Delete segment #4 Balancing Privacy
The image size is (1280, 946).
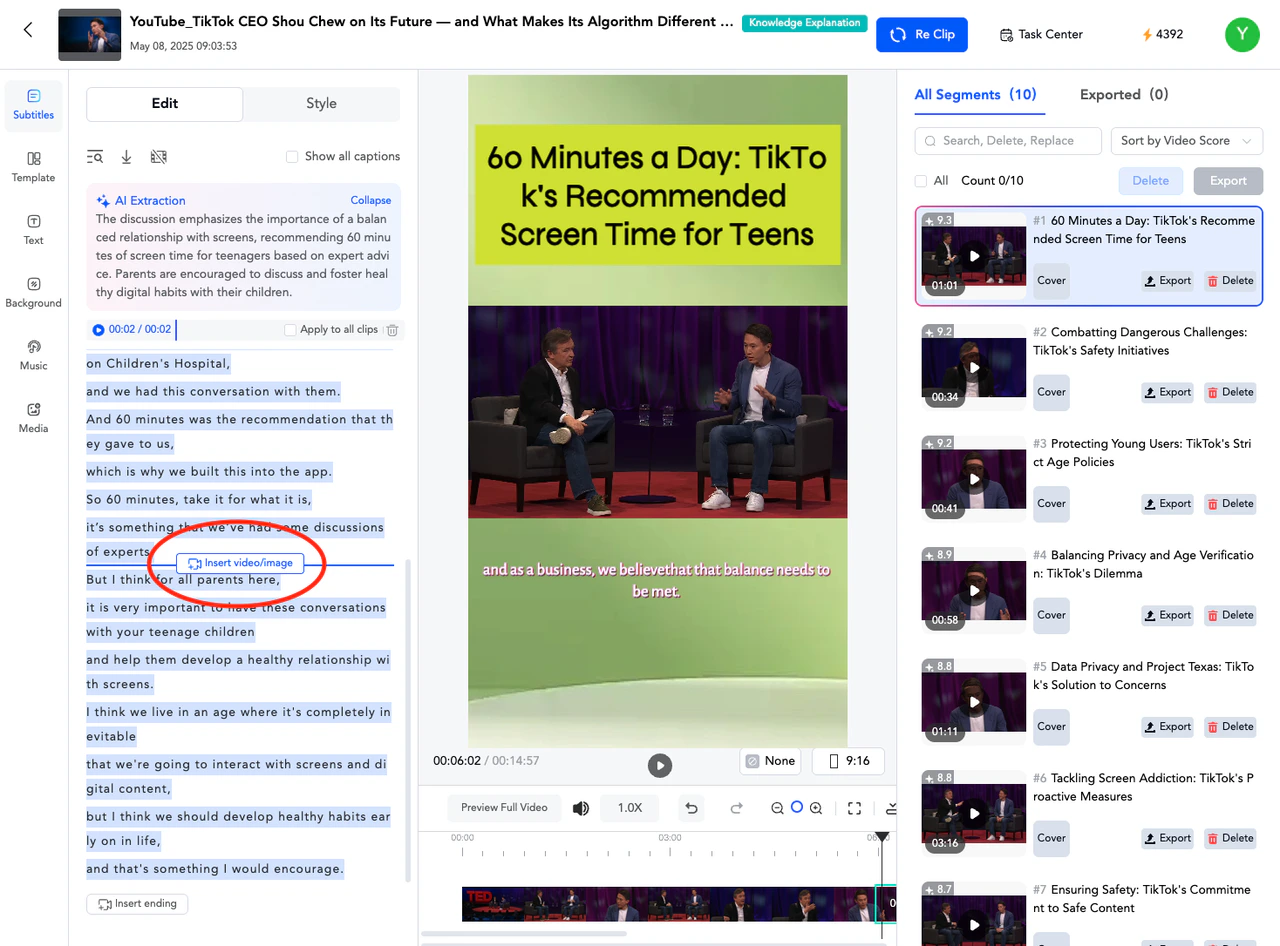coord(1230,615)
